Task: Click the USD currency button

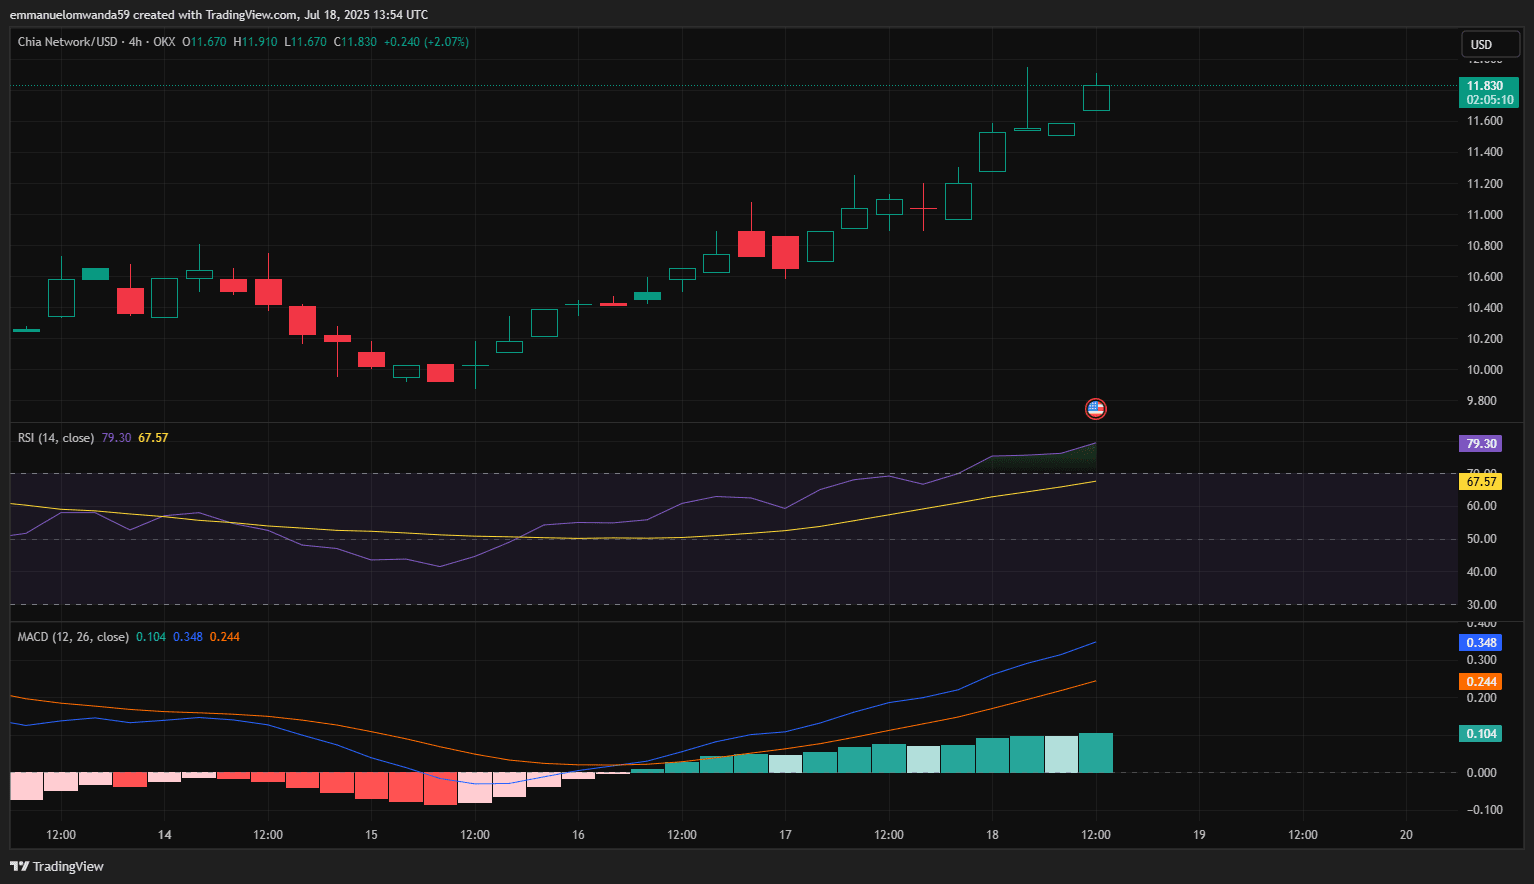Action: [x=1490, y=44]
